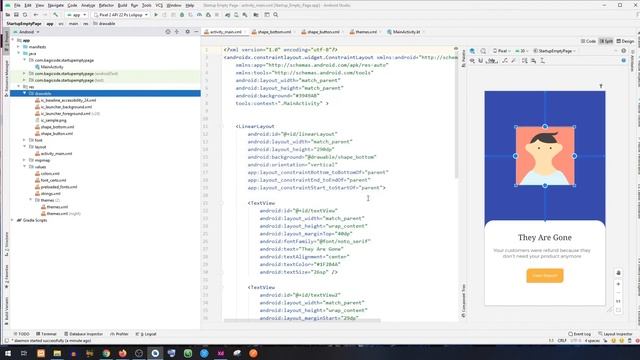Open the API level 30 dropdown in preview
The width and height of the screenshot is (640, 360).
point(522,51)
